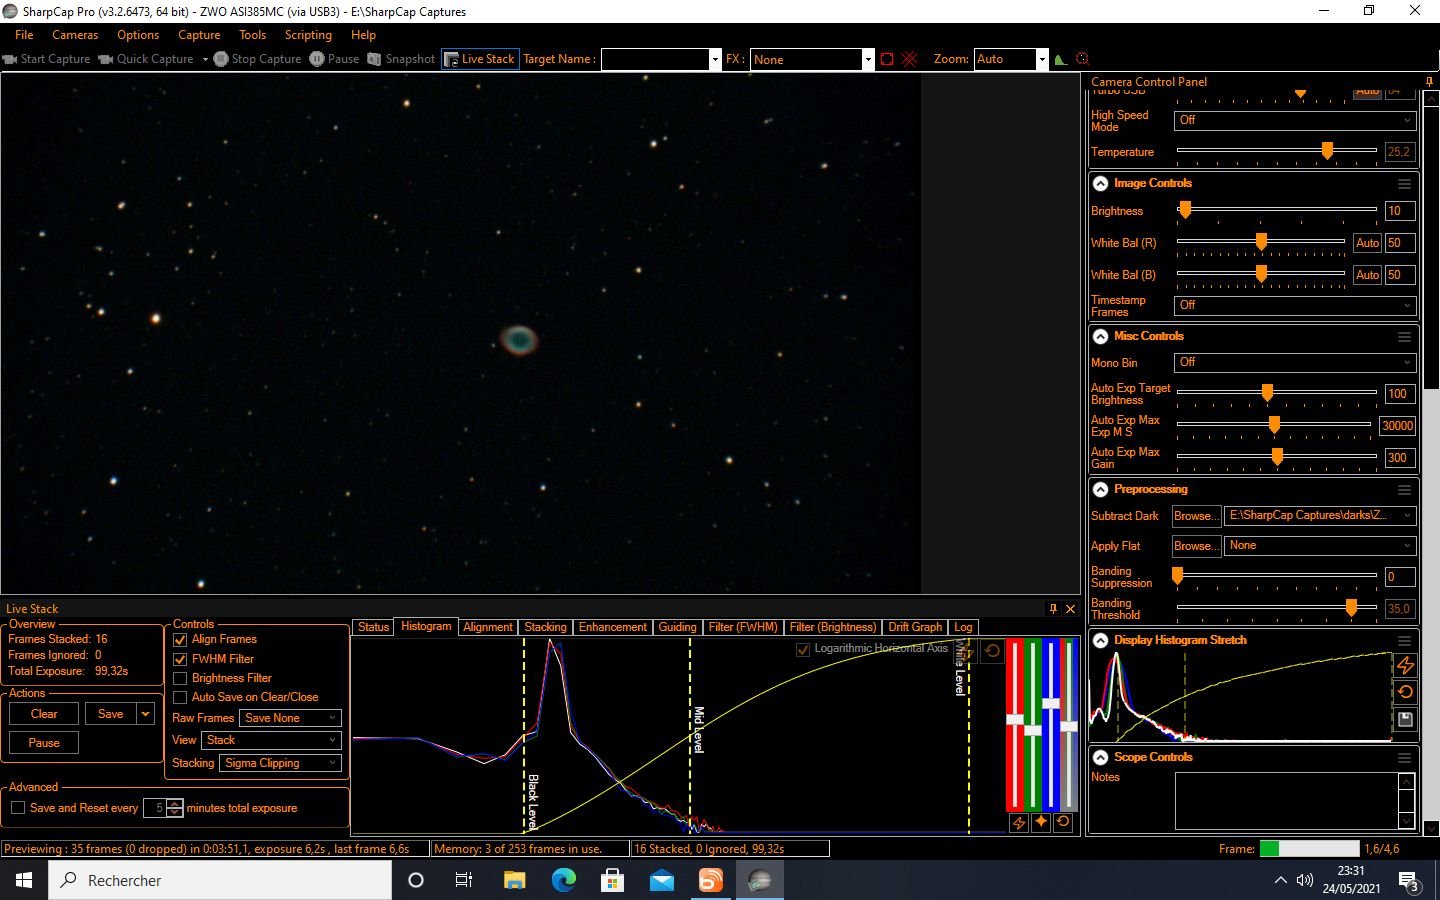Collapse the Image Controls section
This screenshot has width=1440, height=900.
tap(1101, 184)
